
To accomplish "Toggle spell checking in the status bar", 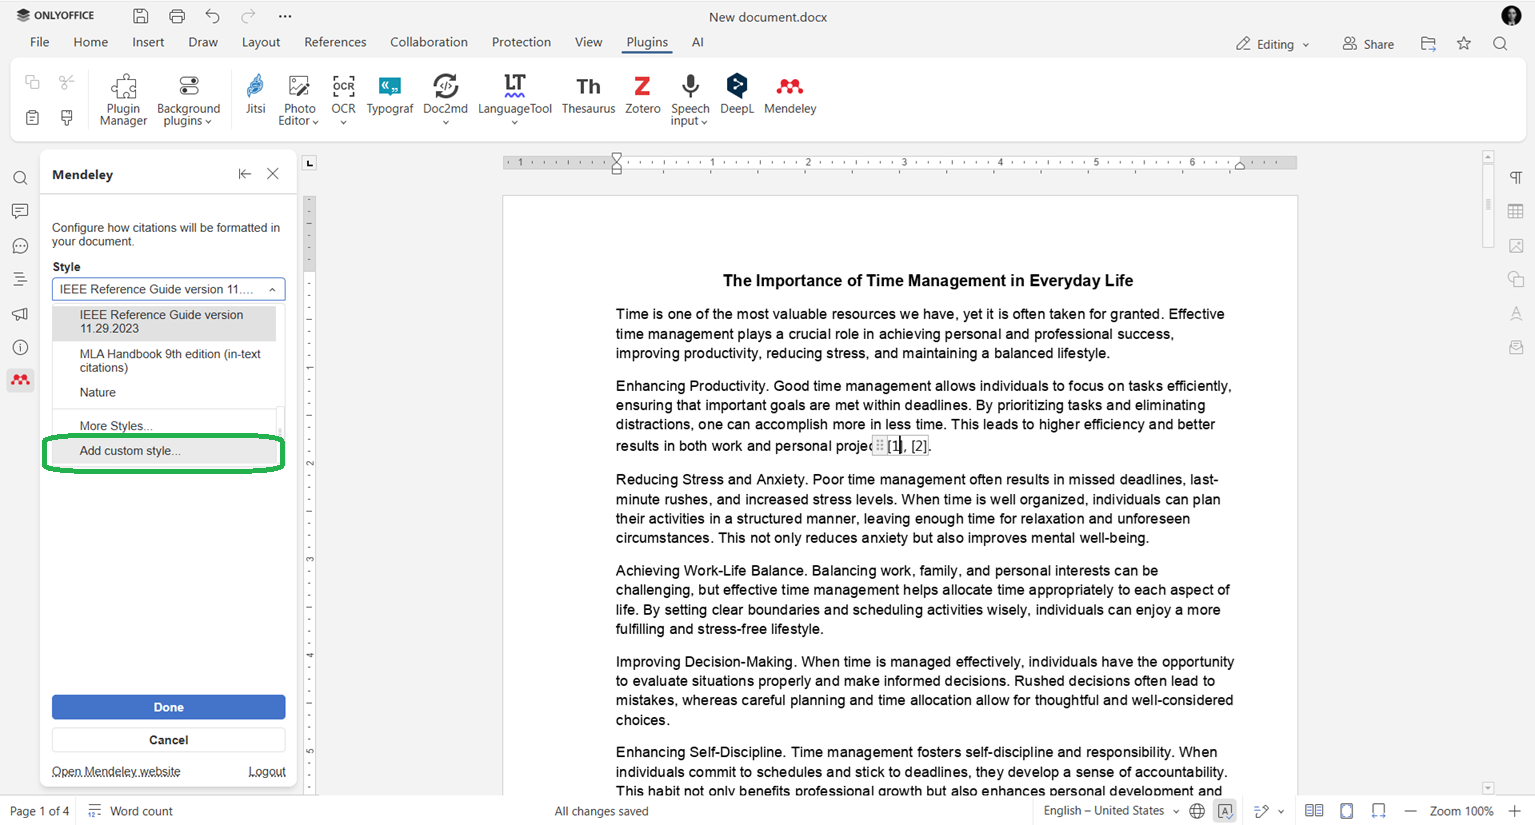I will [x=1225, y=811].
